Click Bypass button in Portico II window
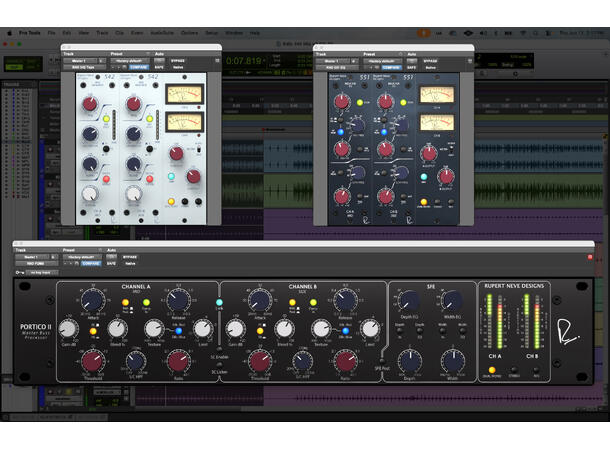Image resolution: width=610 pixels, height=450 pixels. click(x=130, y=257)
